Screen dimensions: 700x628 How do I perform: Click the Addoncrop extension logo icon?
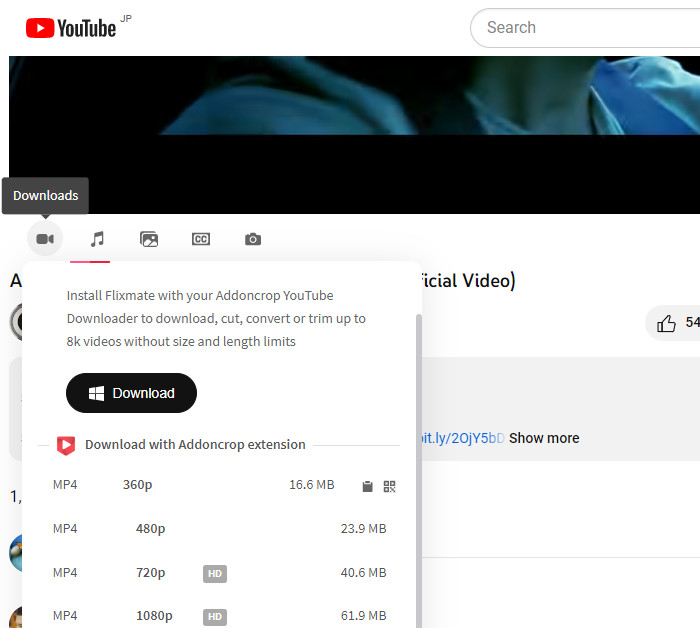click(x=66, y=445)
